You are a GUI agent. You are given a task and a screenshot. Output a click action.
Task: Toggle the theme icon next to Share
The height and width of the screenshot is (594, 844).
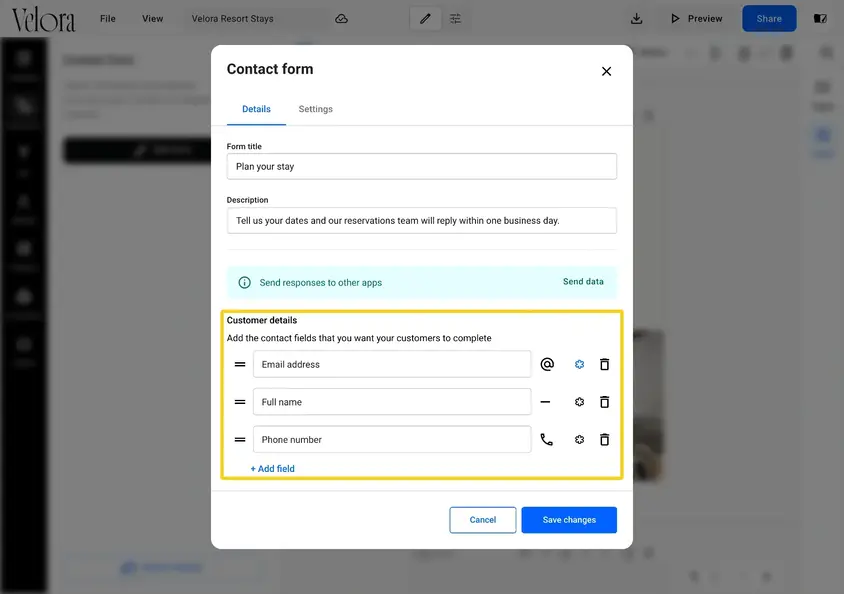[820, 19]
